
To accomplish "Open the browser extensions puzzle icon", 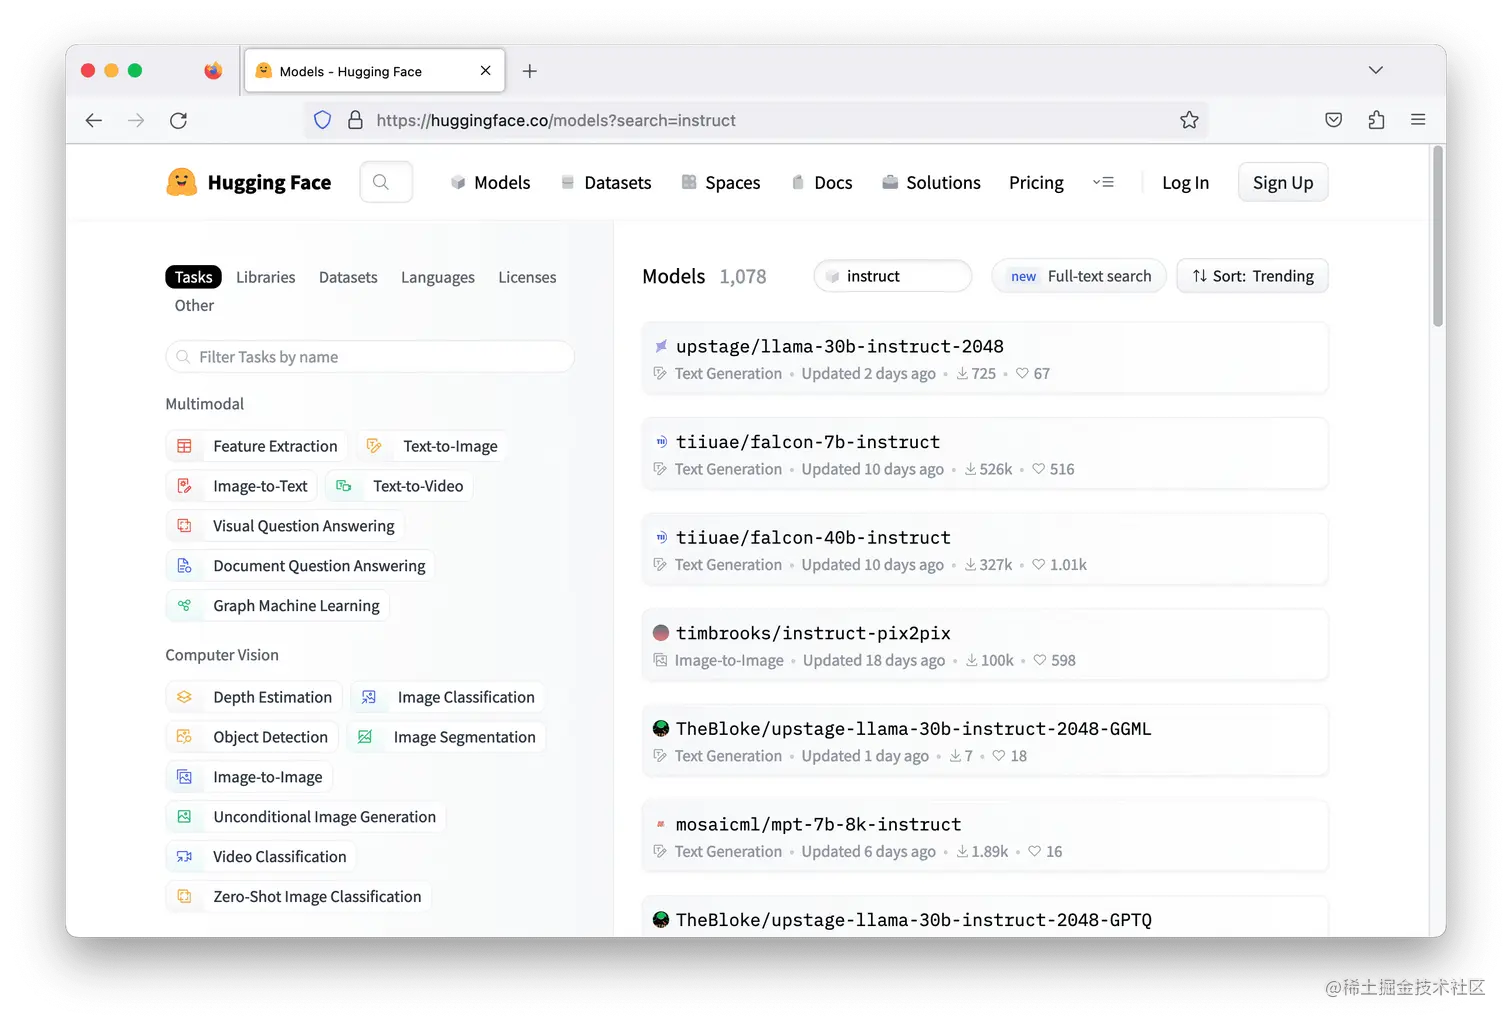I will (x=1376, y=120).
